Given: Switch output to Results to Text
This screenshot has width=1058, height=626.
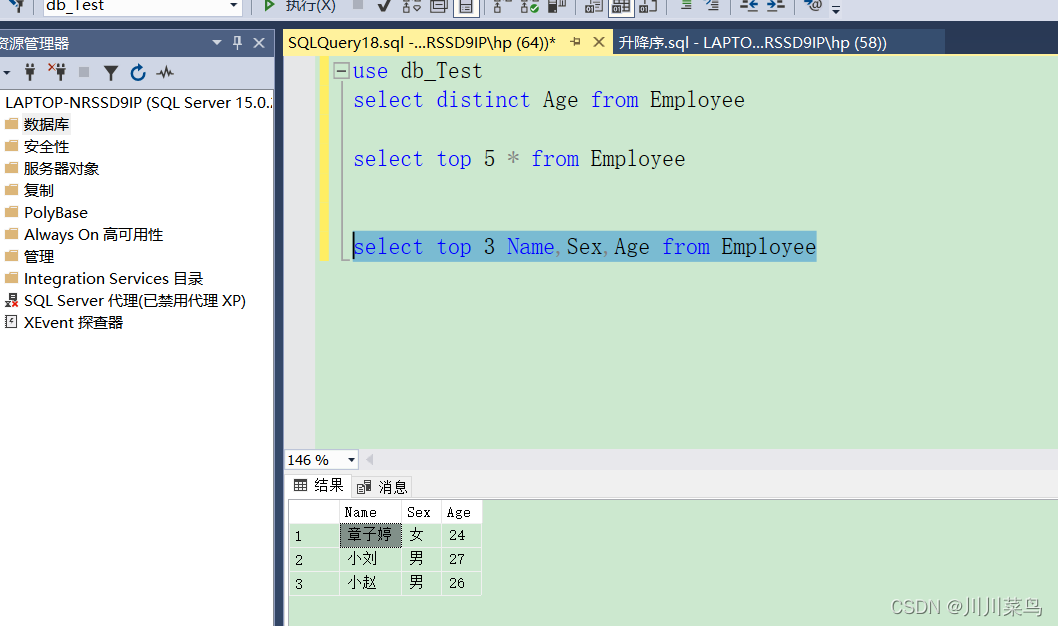Looking at the screenshot, I should click(x=593, y=6).
